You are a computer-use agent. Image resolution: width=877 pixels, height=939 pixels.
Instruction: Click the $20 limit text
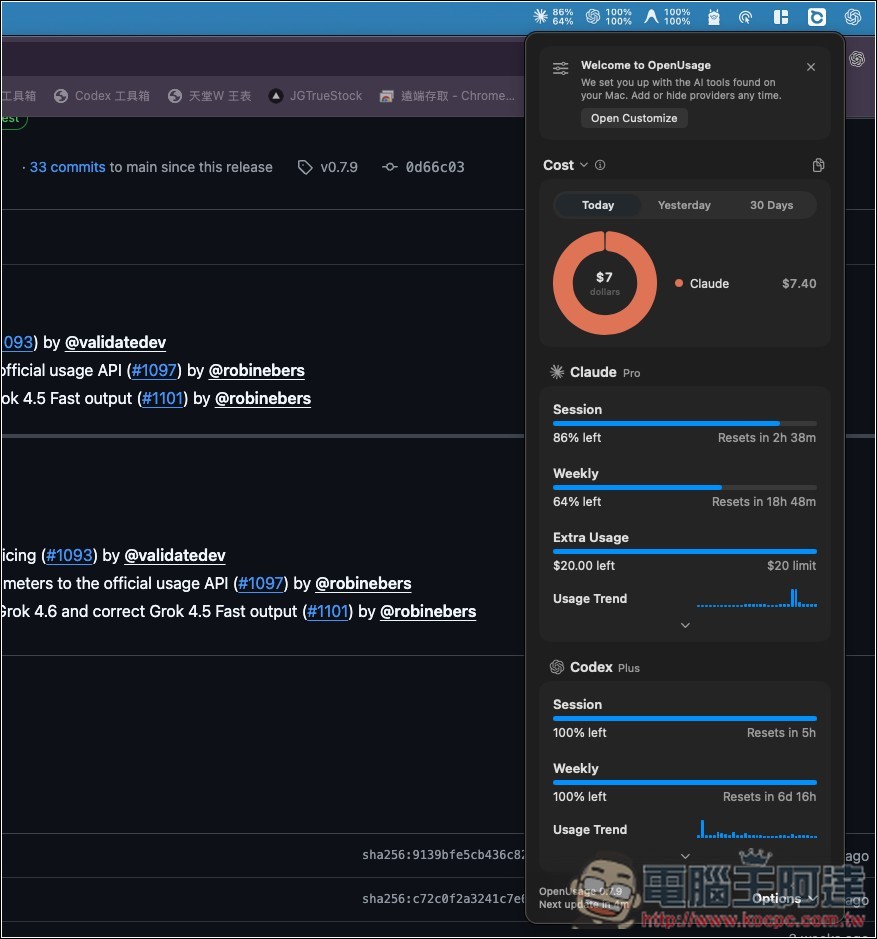click(x=791, y=566)
